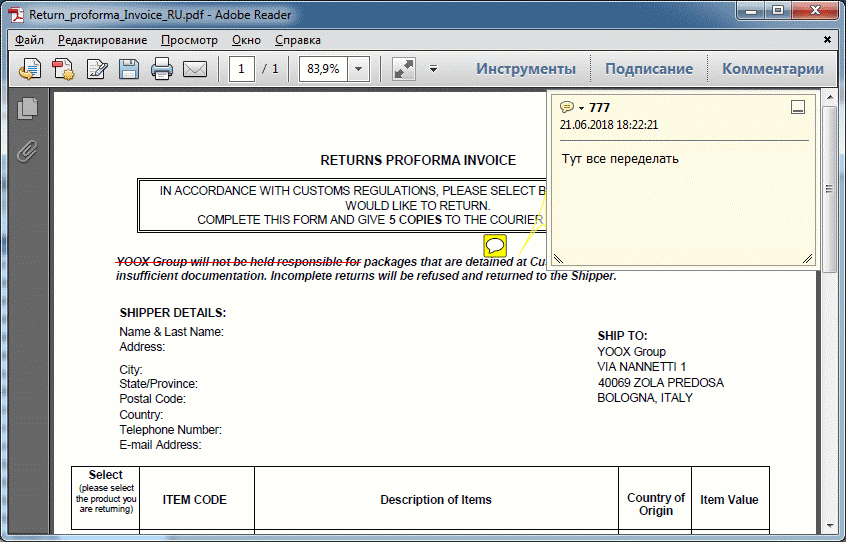The width and height of the screenshot is (846, 542).
Task: Open the page thumbnails panel
Action: pos(27,108)
